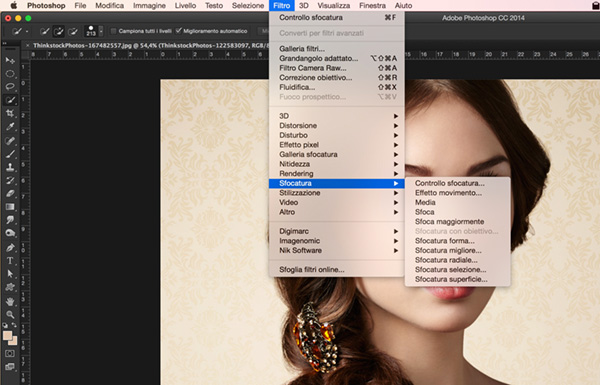This screenshot has height=385, width=600.
Task: Select the Healing Brush tool
Action: [10, 141]
